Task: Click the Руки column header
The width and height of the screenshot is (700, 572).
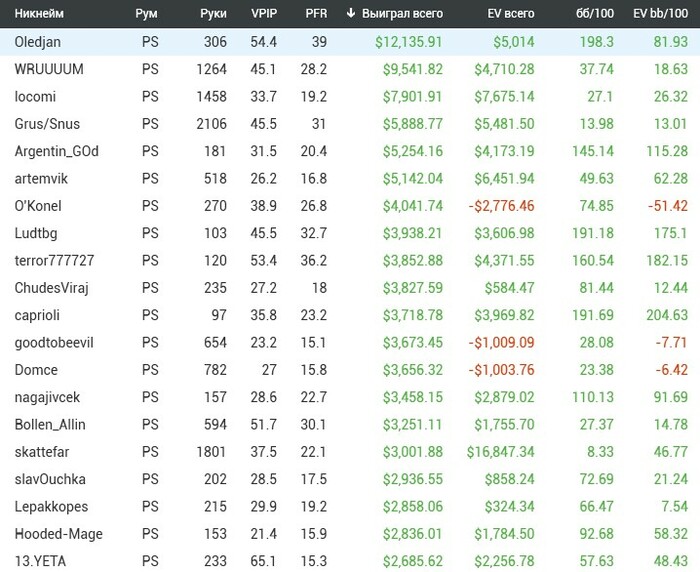Action: coord(213,14)
